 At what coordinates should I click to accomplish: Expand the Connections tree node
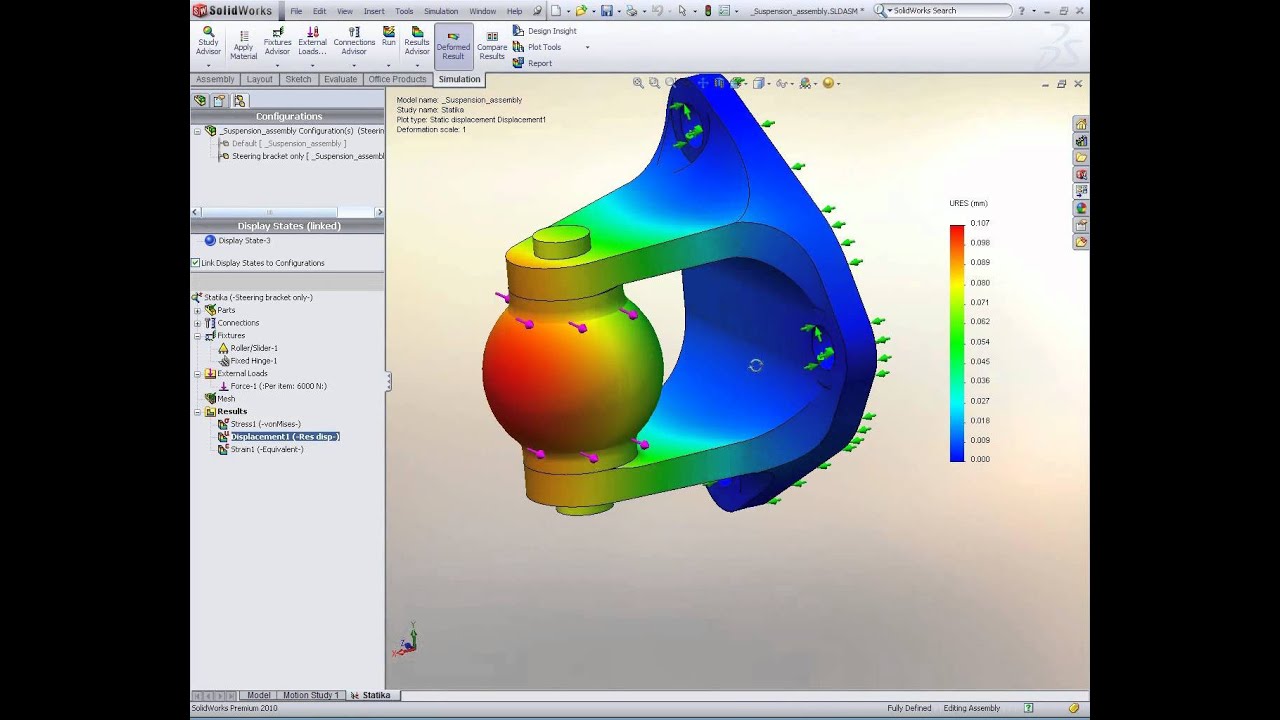197,323
